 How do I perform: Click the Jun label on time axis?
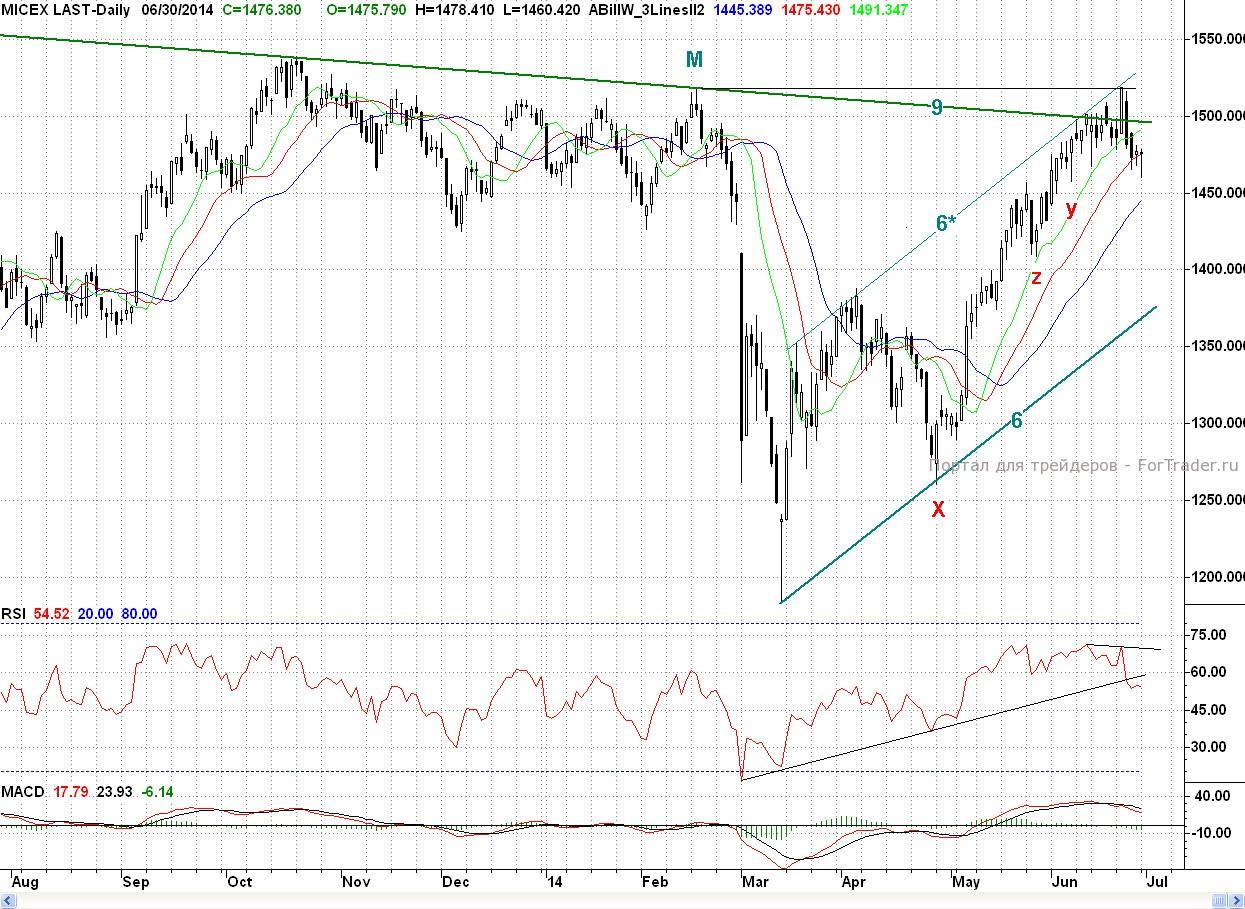(1067, 883)
